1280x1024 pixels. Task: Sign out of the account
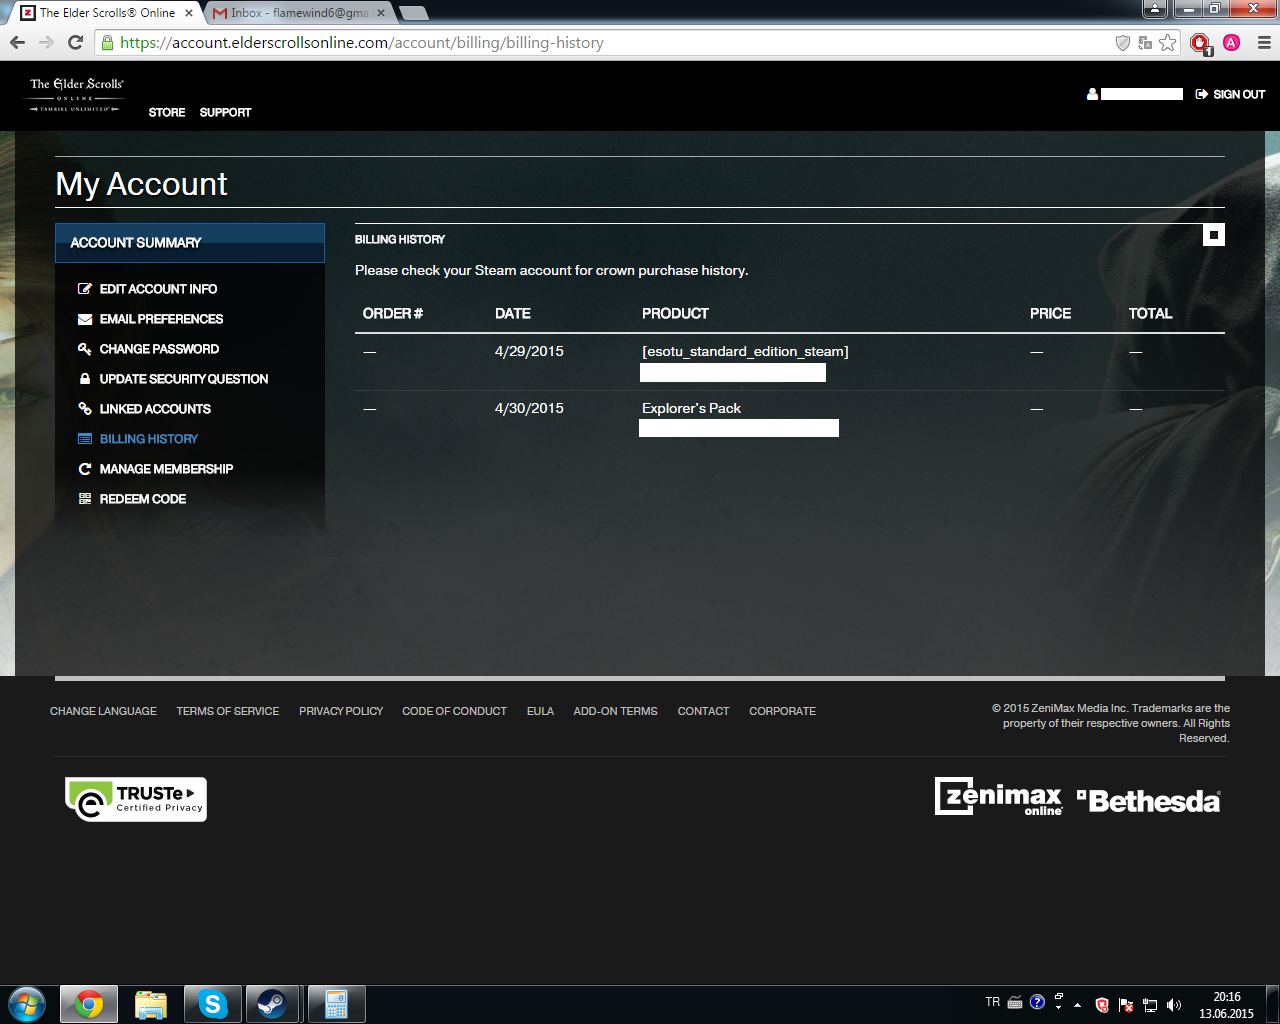coord(1230,94)
